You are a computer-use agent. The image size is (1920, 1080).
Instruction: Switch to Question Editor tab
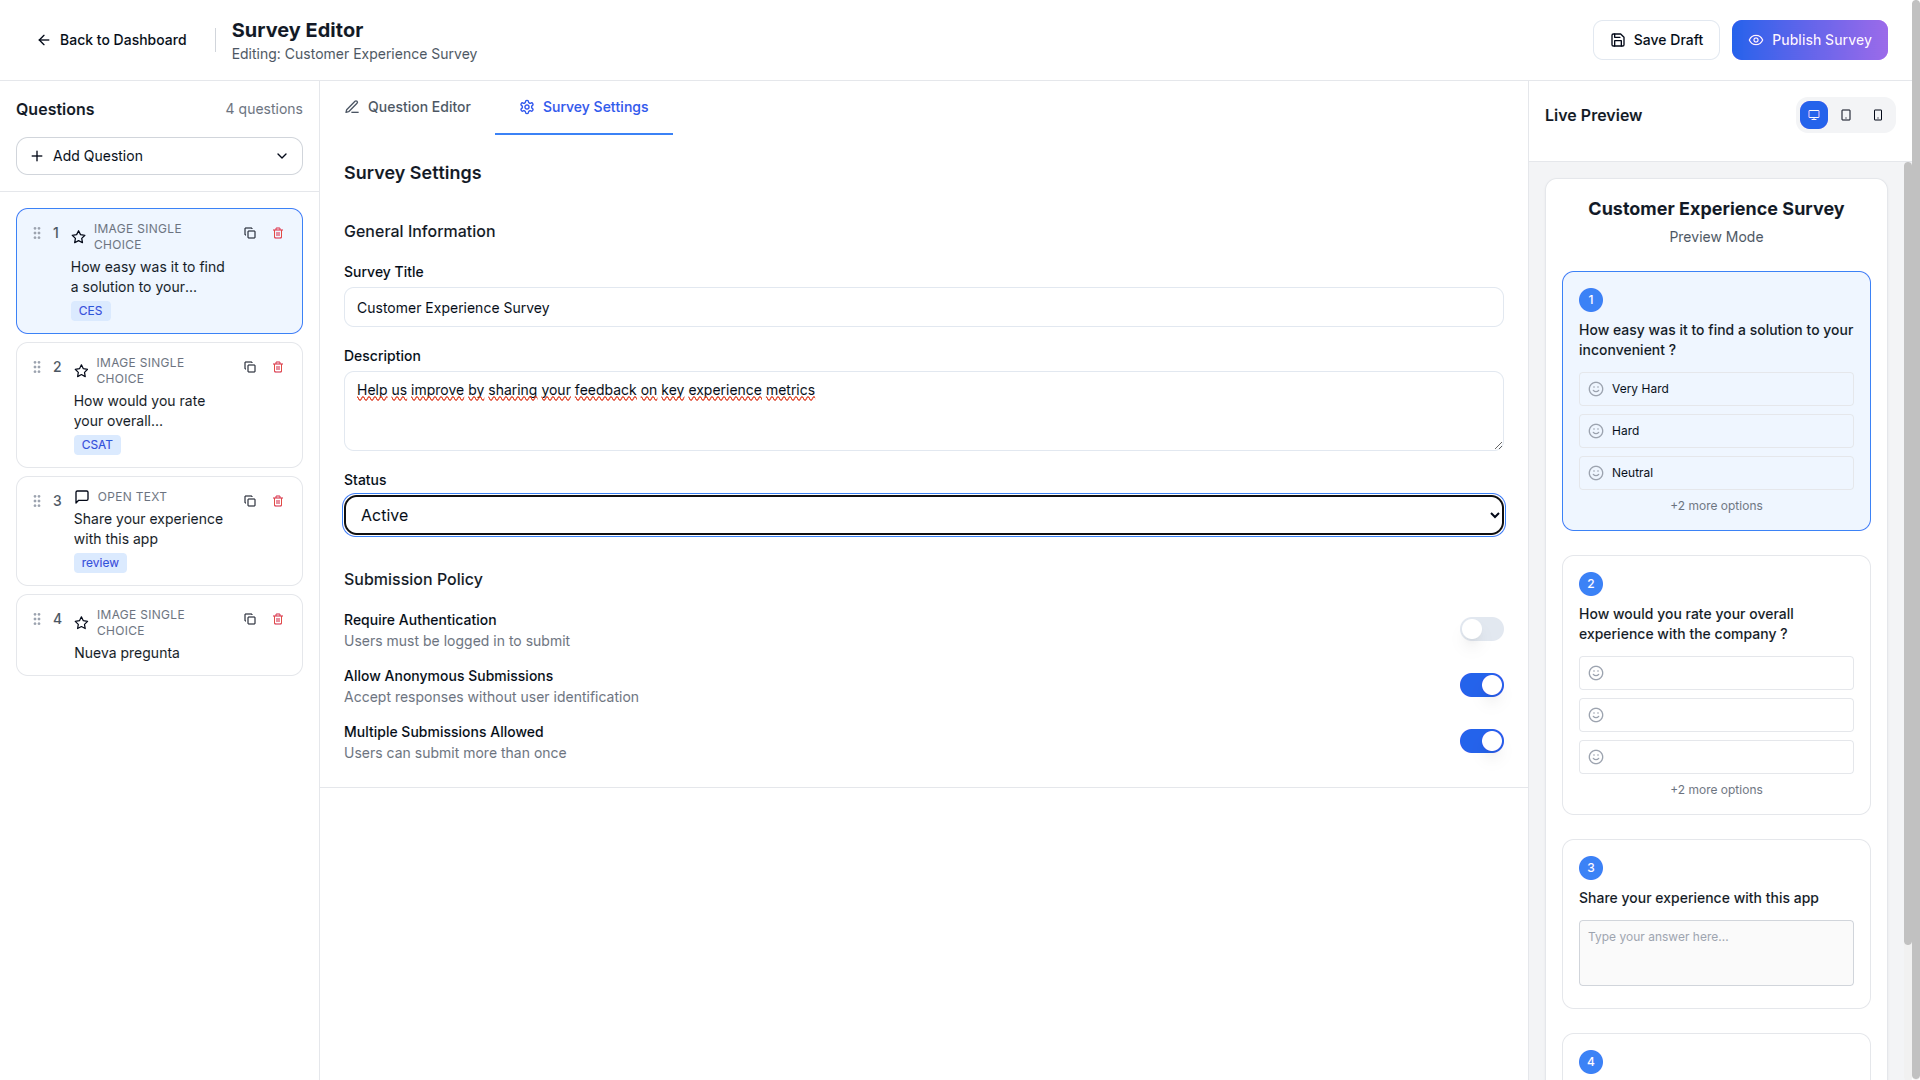[x=407, y=107]
